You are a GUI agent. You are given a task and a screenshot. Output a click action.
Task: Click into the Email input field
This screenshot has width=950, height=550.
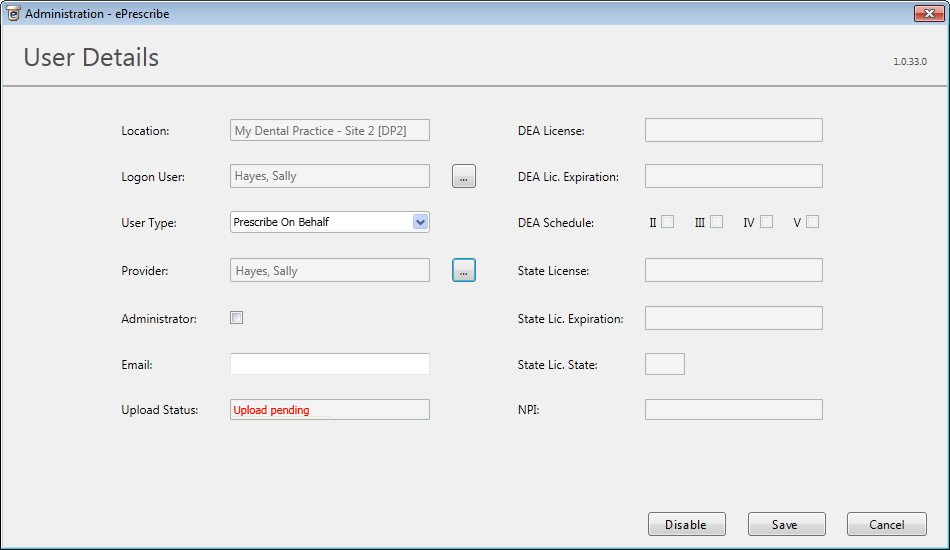(x=329, y=364)
